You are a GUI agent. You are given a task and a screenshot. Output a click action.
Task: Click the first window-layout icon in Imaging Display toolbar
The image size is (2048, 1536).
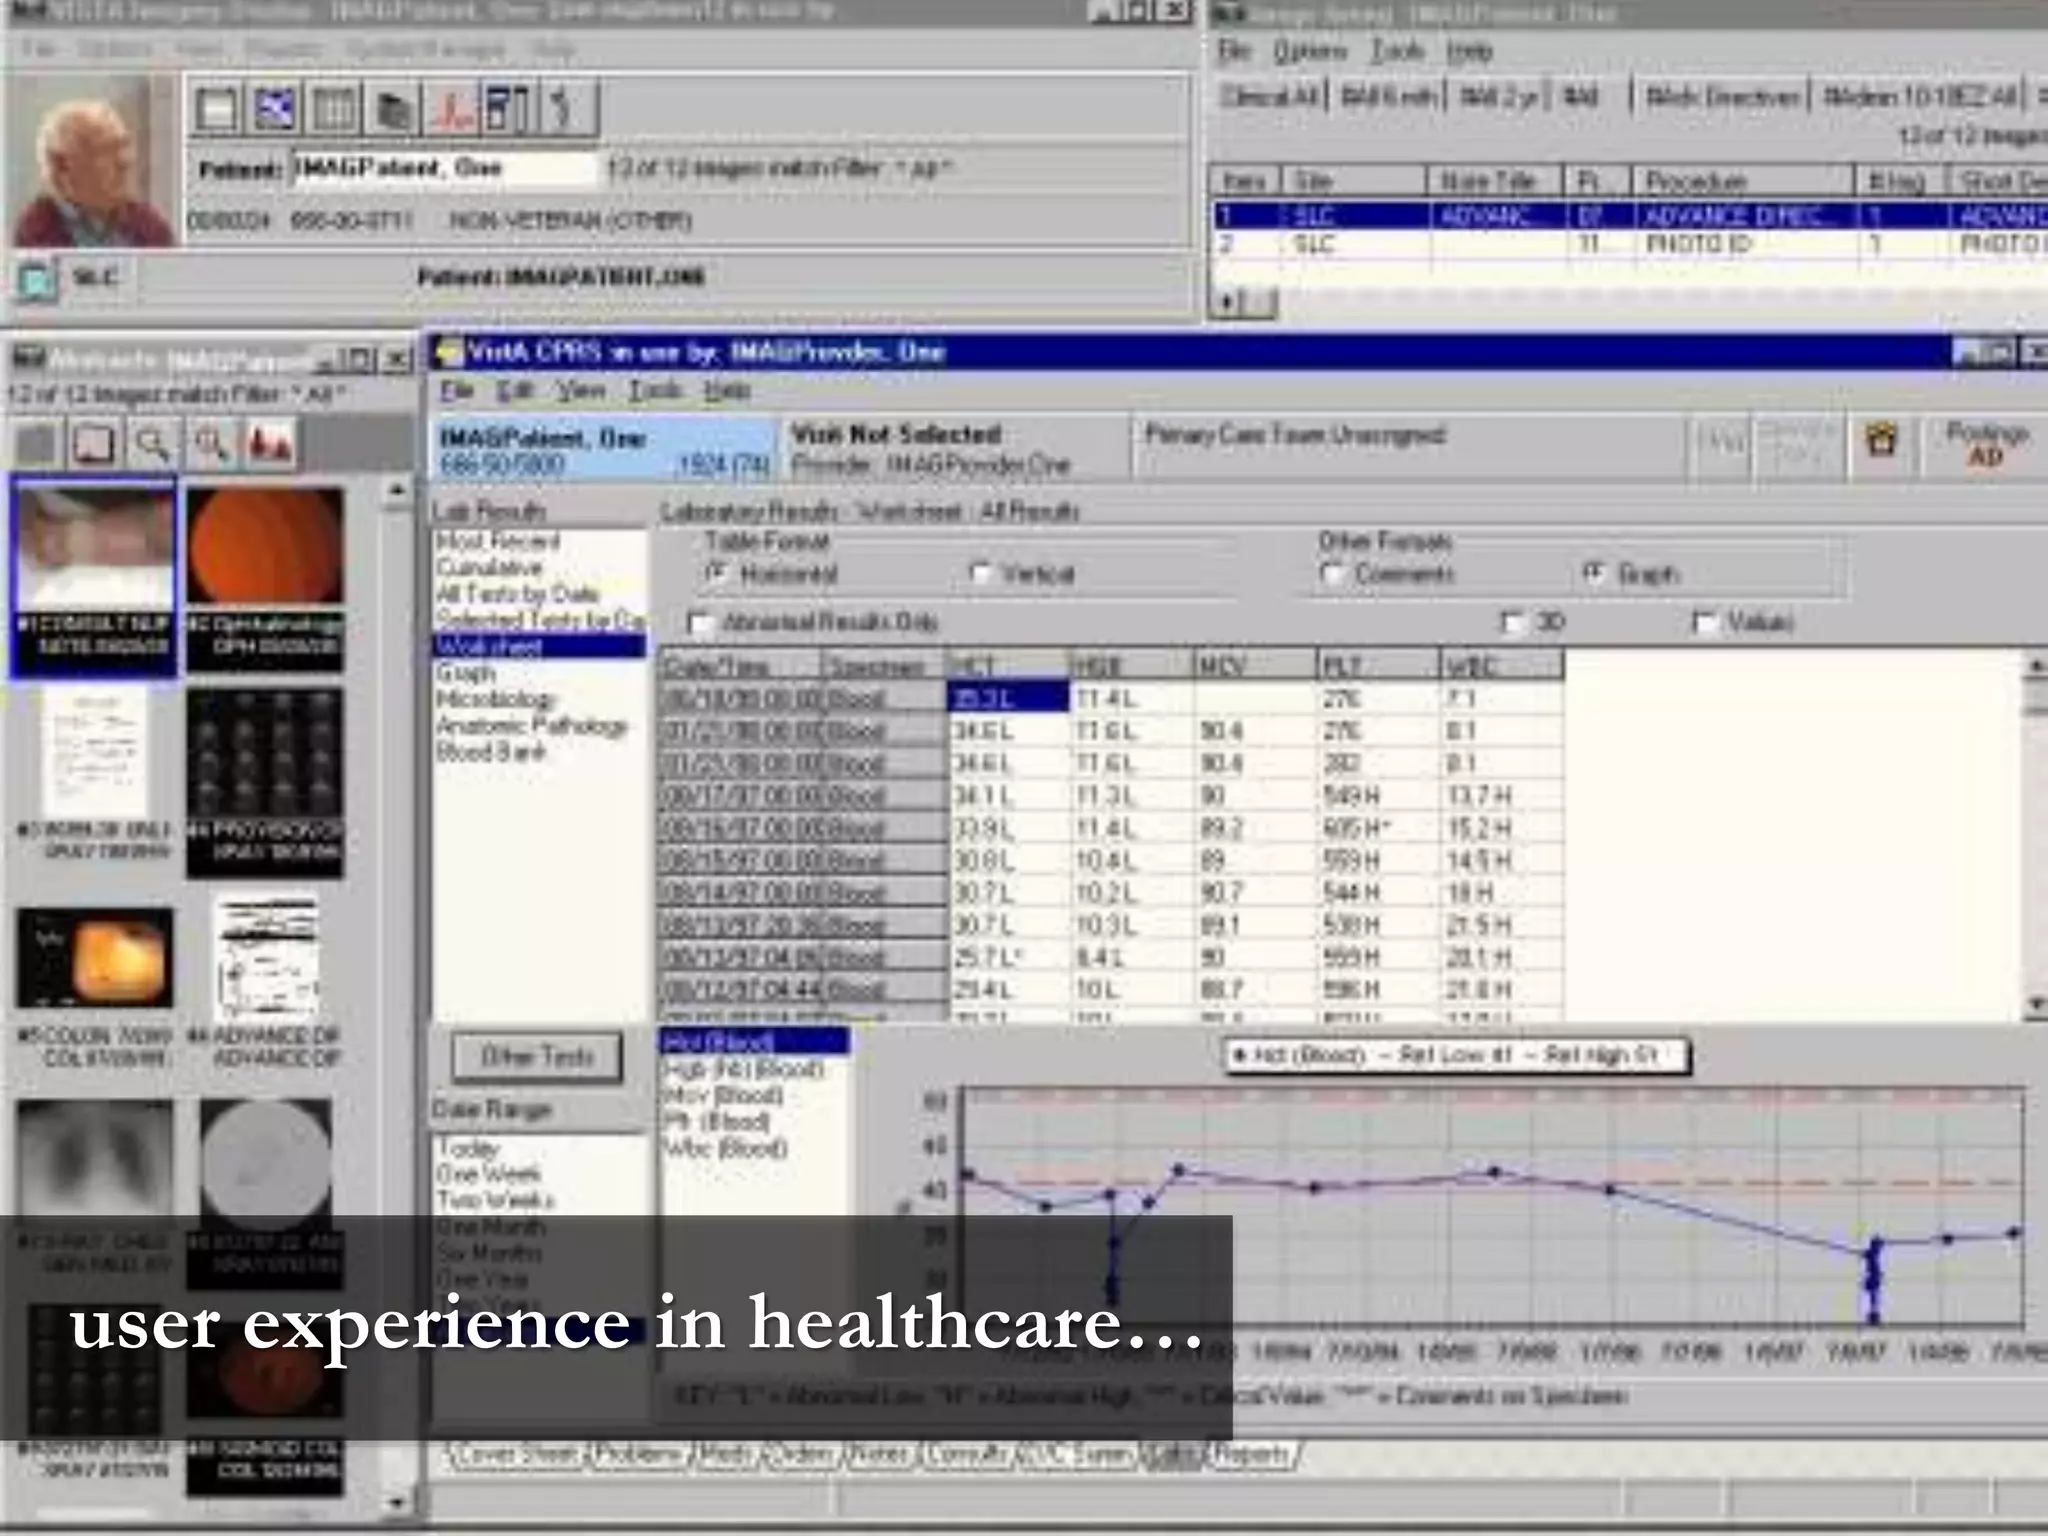(x=216, y=107)
